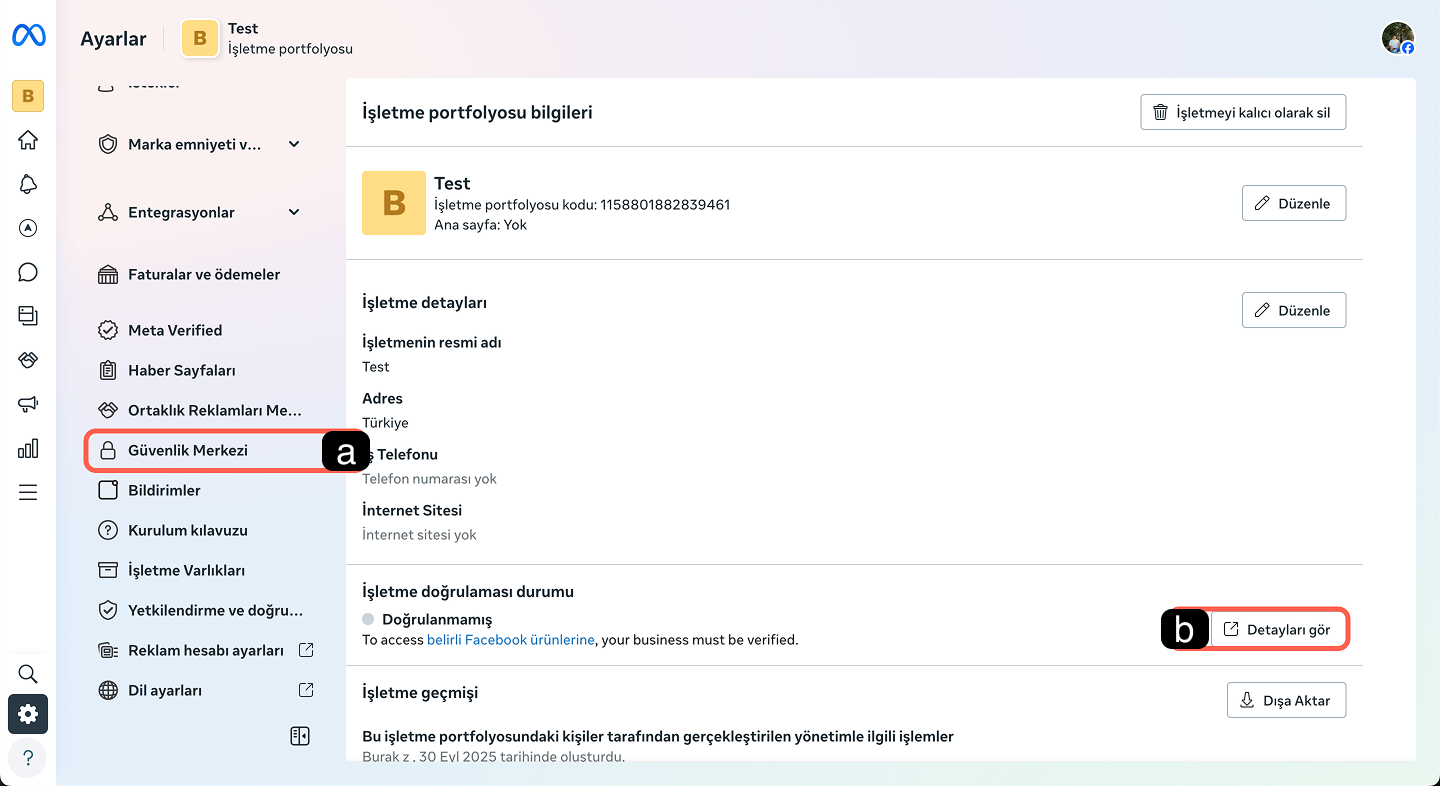Open Faturalar ve ödemeler menu item

click(x=203, y=274)
